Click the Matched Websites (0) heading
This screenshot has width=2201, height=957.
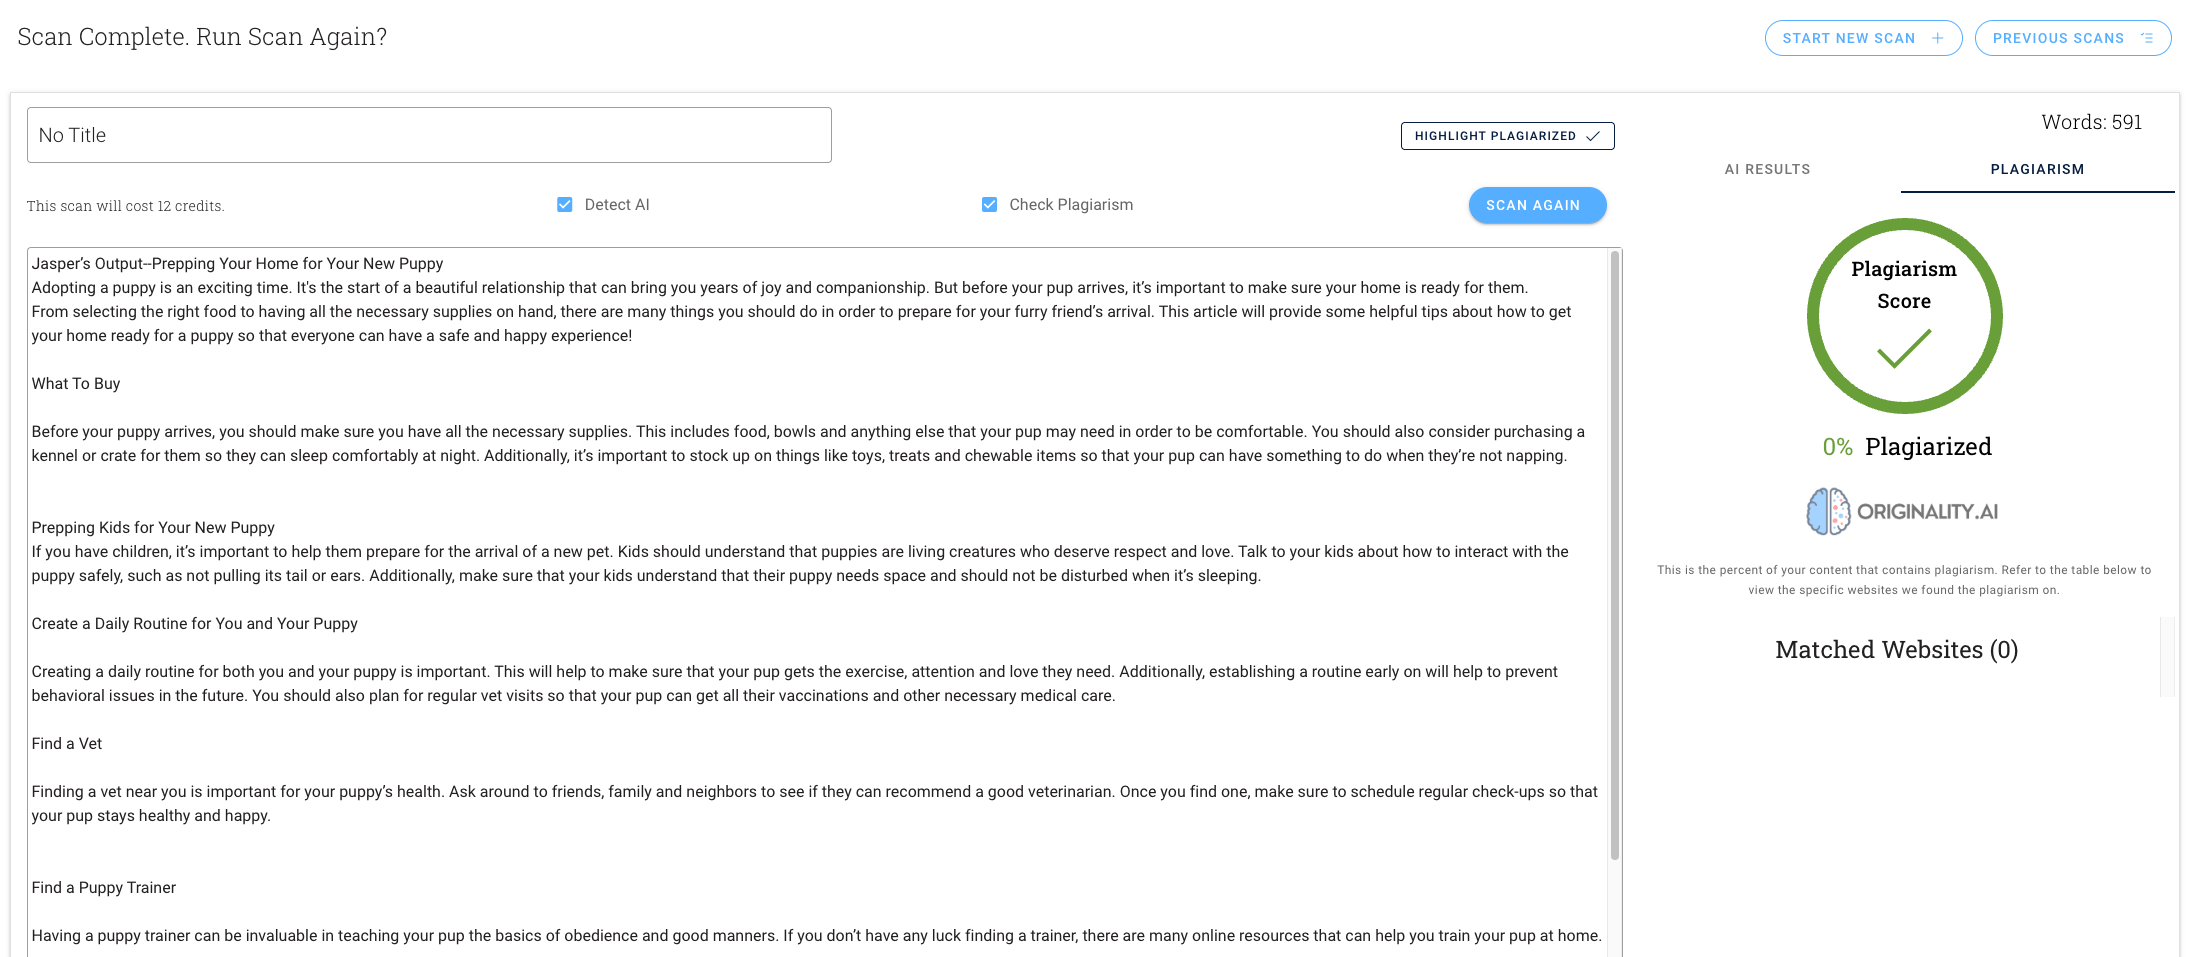(1897, 649)
